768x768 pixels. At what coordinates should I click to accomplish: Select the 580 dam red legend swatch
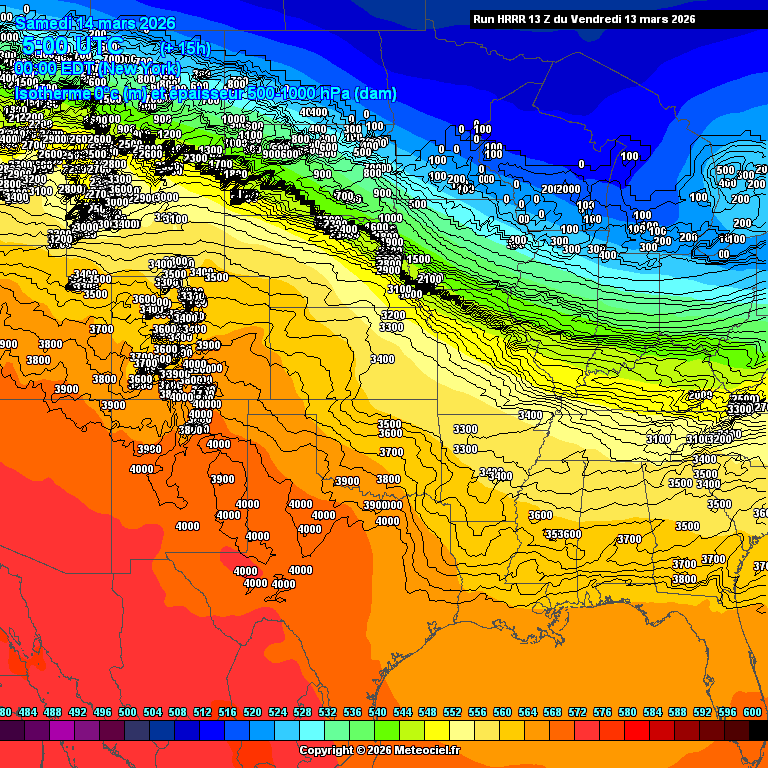click(x=628, y=731)
